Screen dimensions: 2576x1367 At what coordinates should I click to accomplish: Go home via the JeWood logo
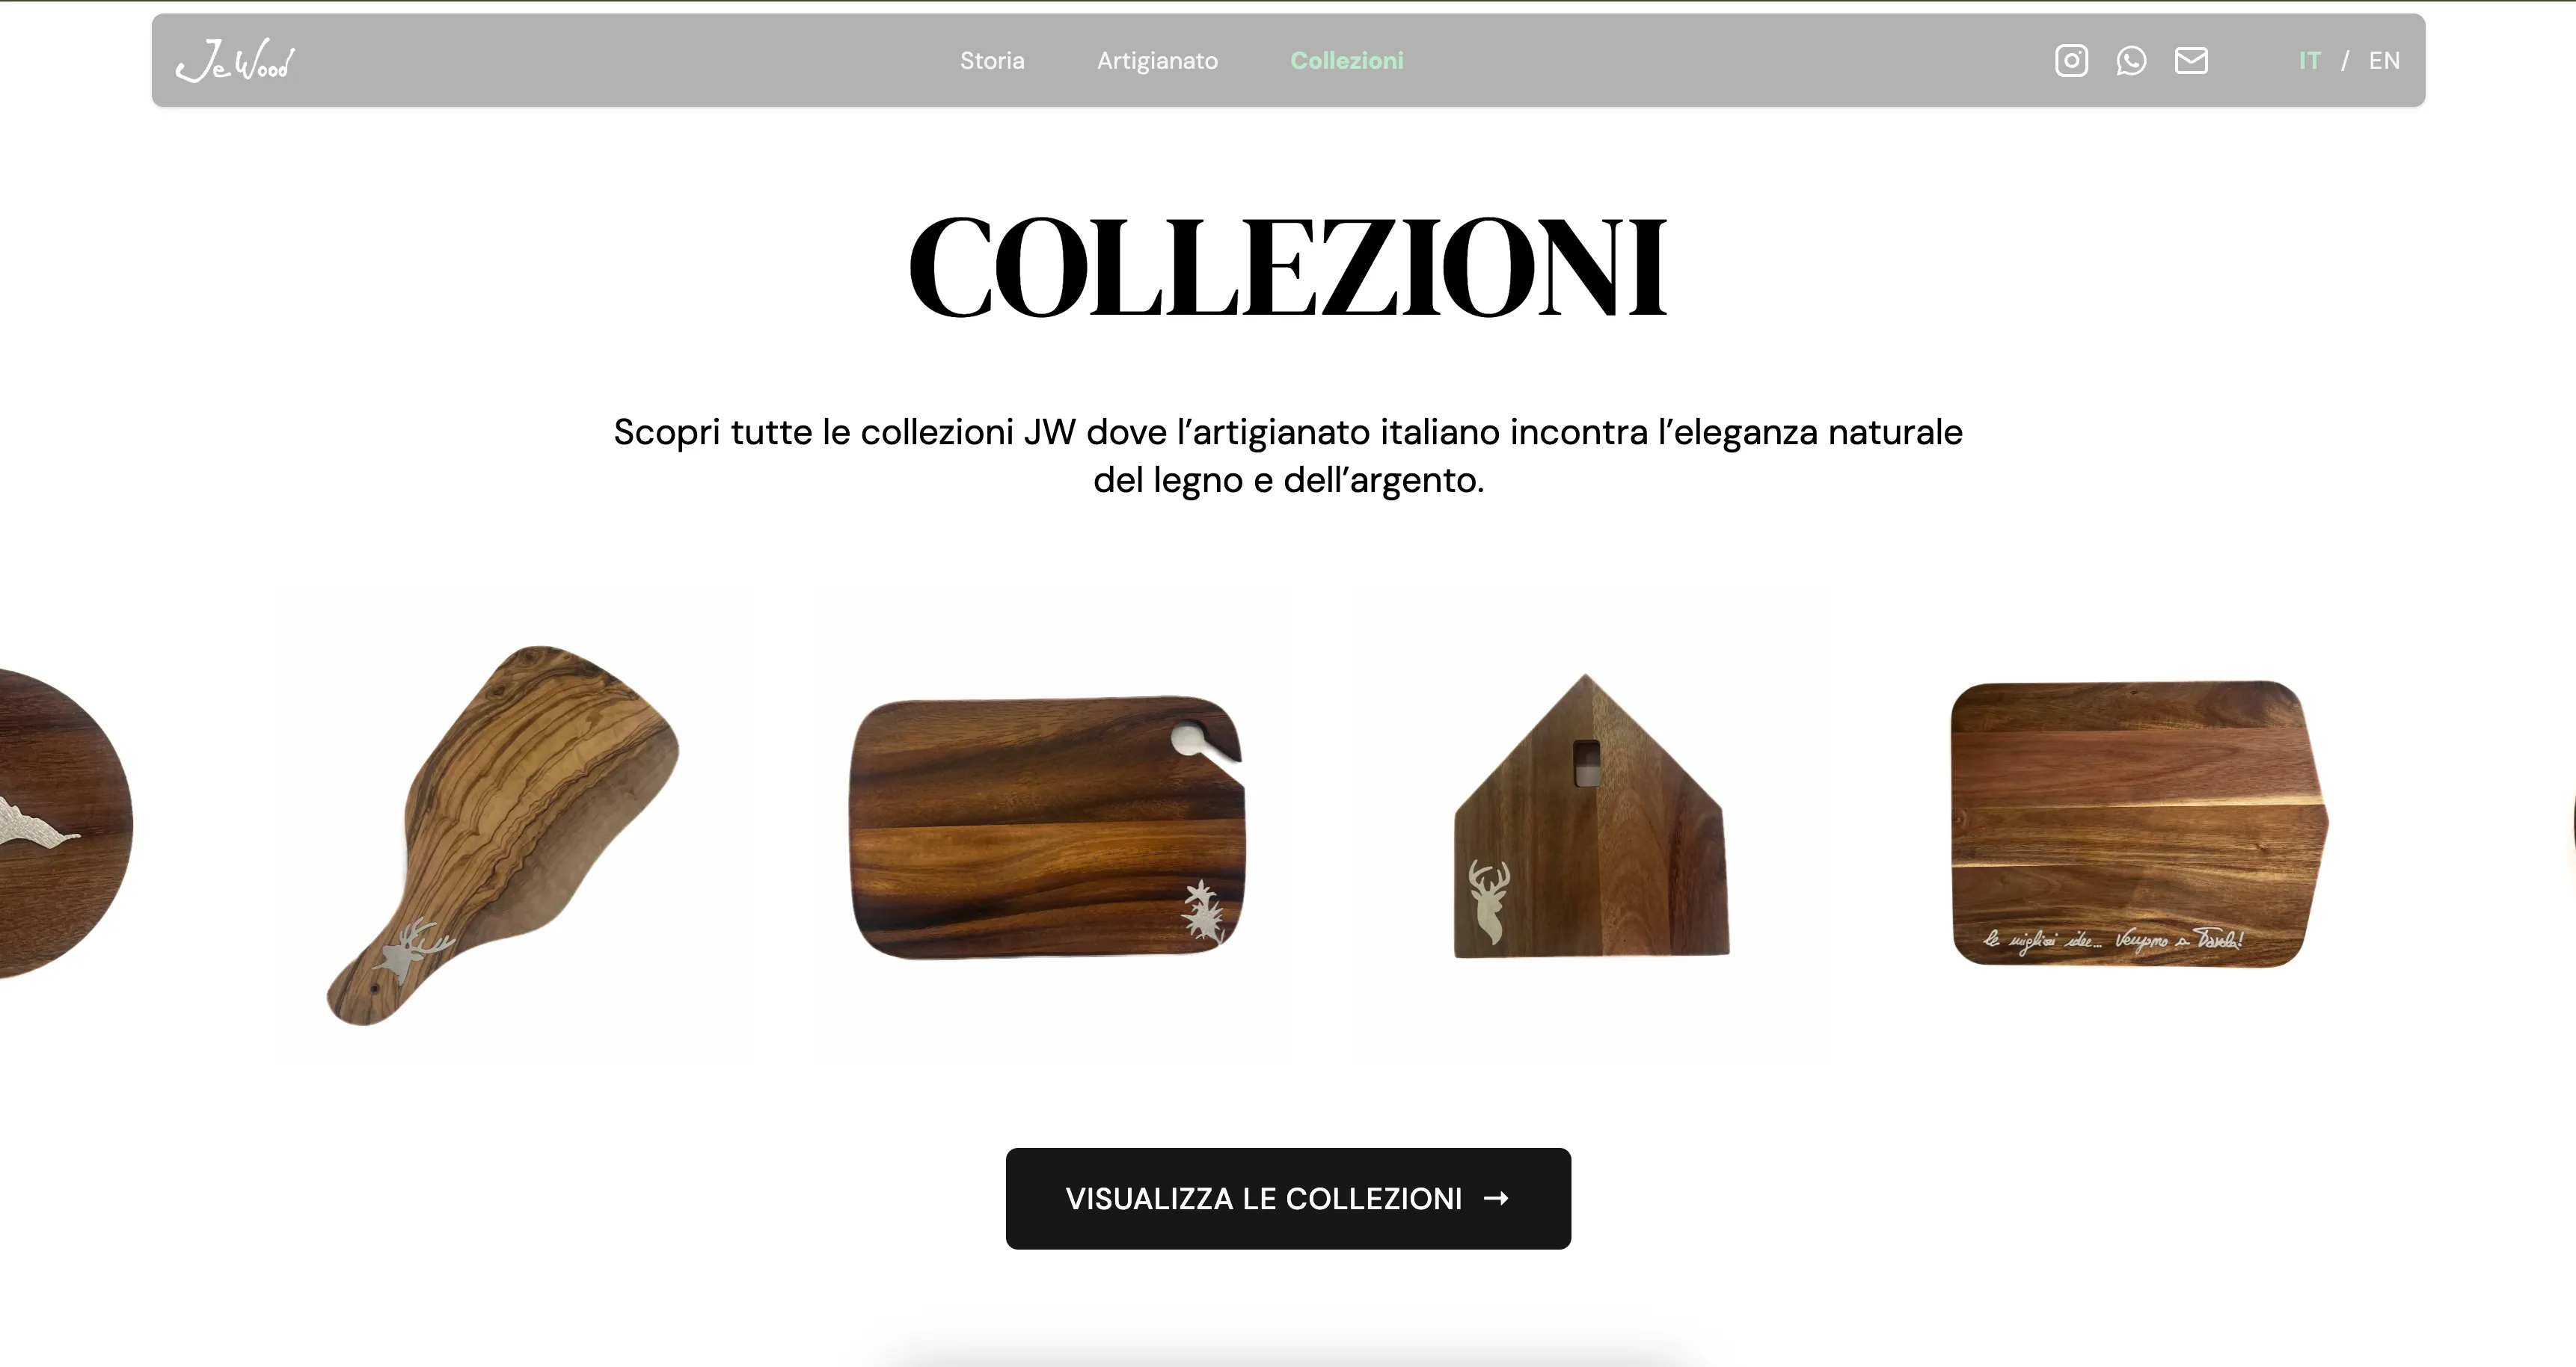pos(235,60)
